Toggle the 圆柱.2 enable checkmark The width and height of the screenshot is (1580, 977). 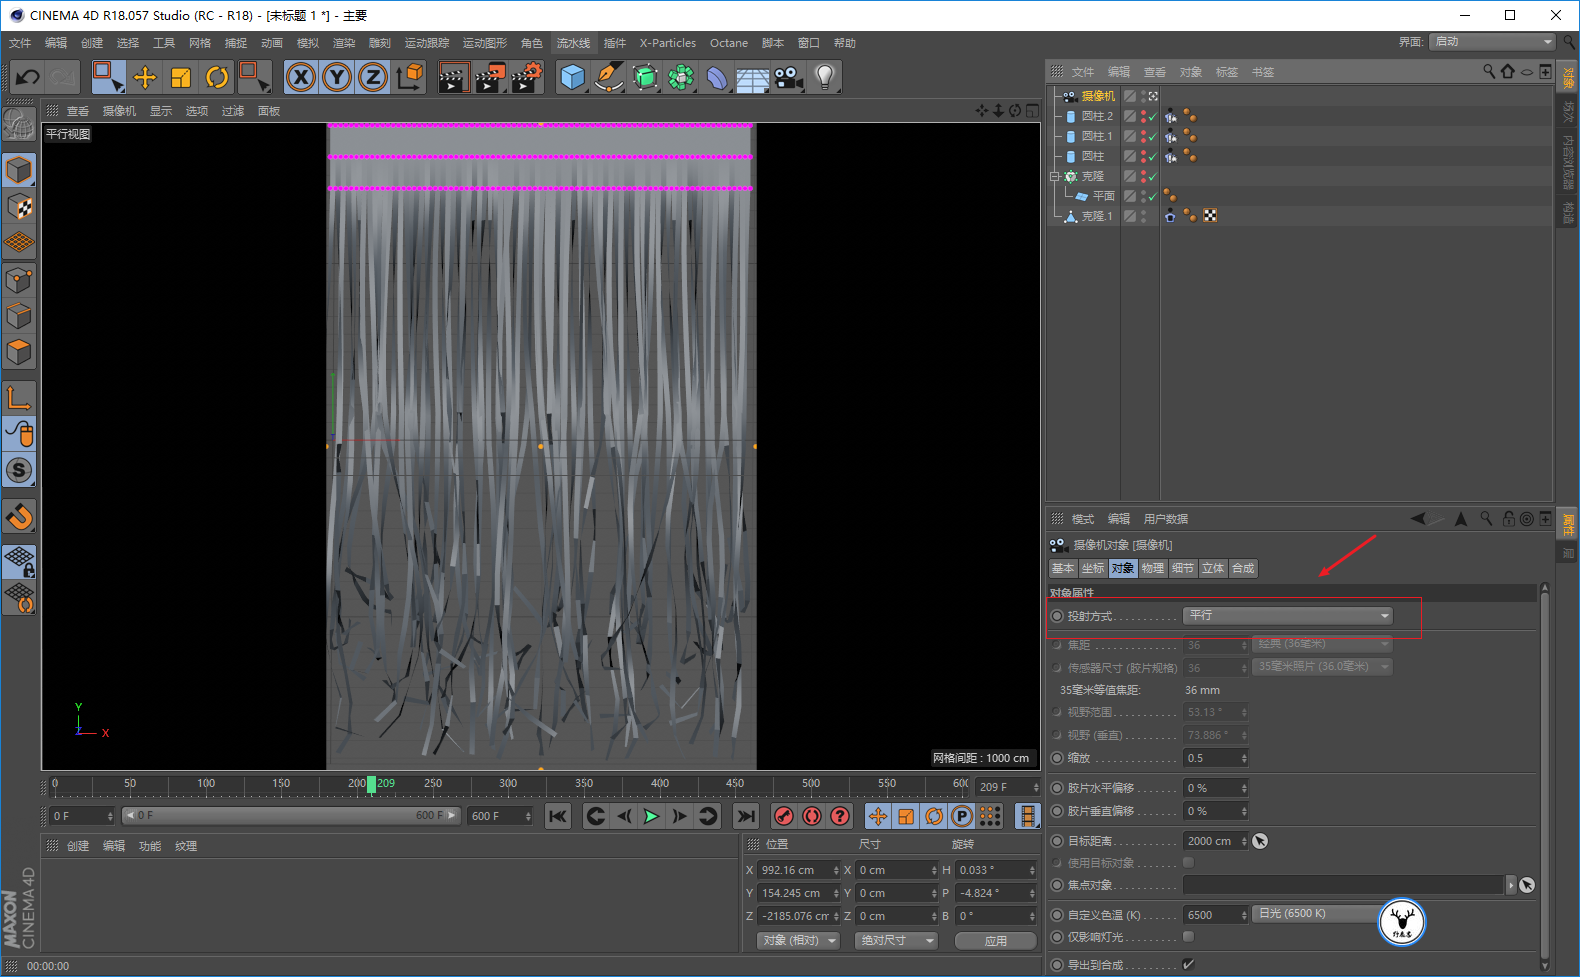(x=1153, y=117)
